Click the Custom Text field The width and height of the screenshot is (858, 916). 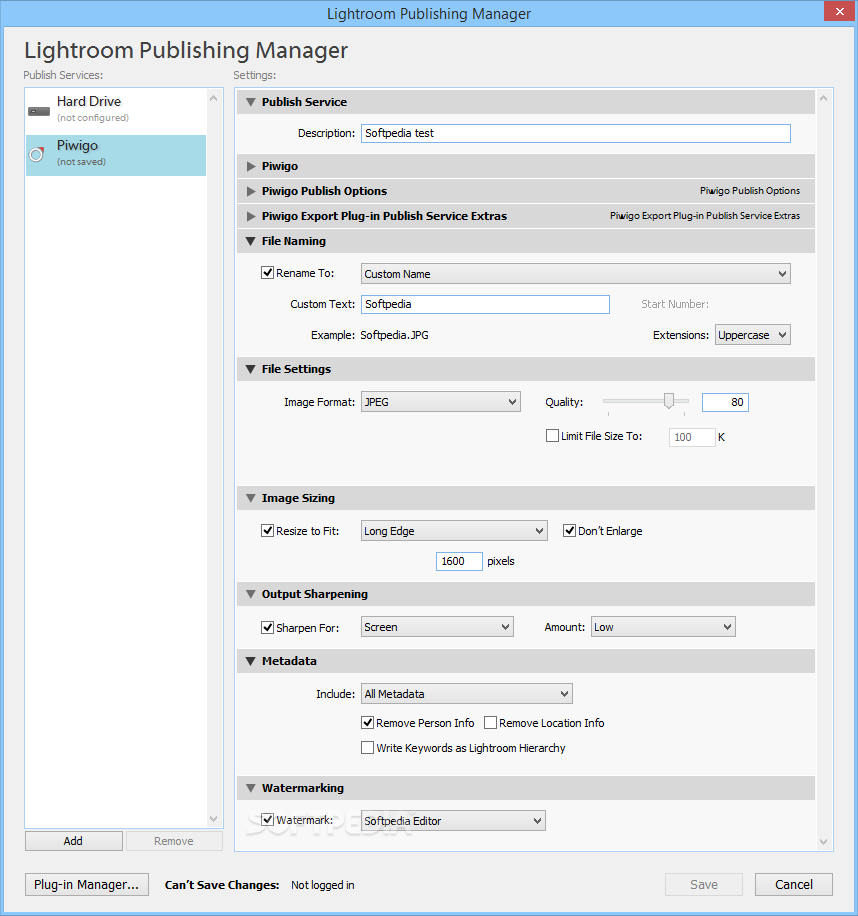click(485, 304)
